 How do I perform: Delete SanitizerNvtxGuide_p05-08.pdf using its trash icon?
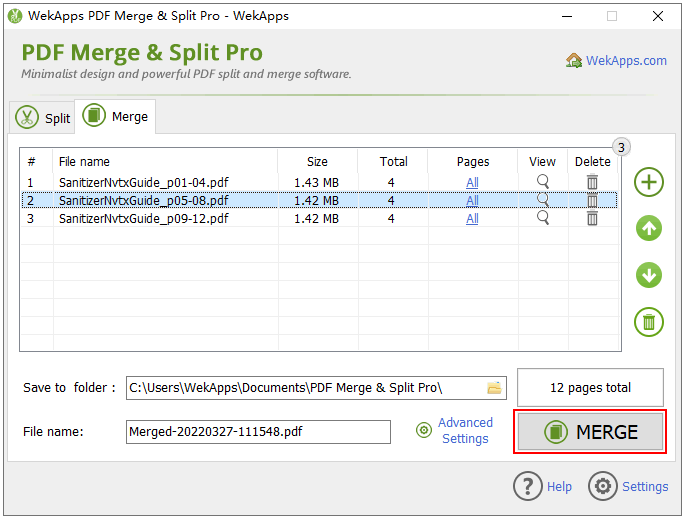(592, 200)
